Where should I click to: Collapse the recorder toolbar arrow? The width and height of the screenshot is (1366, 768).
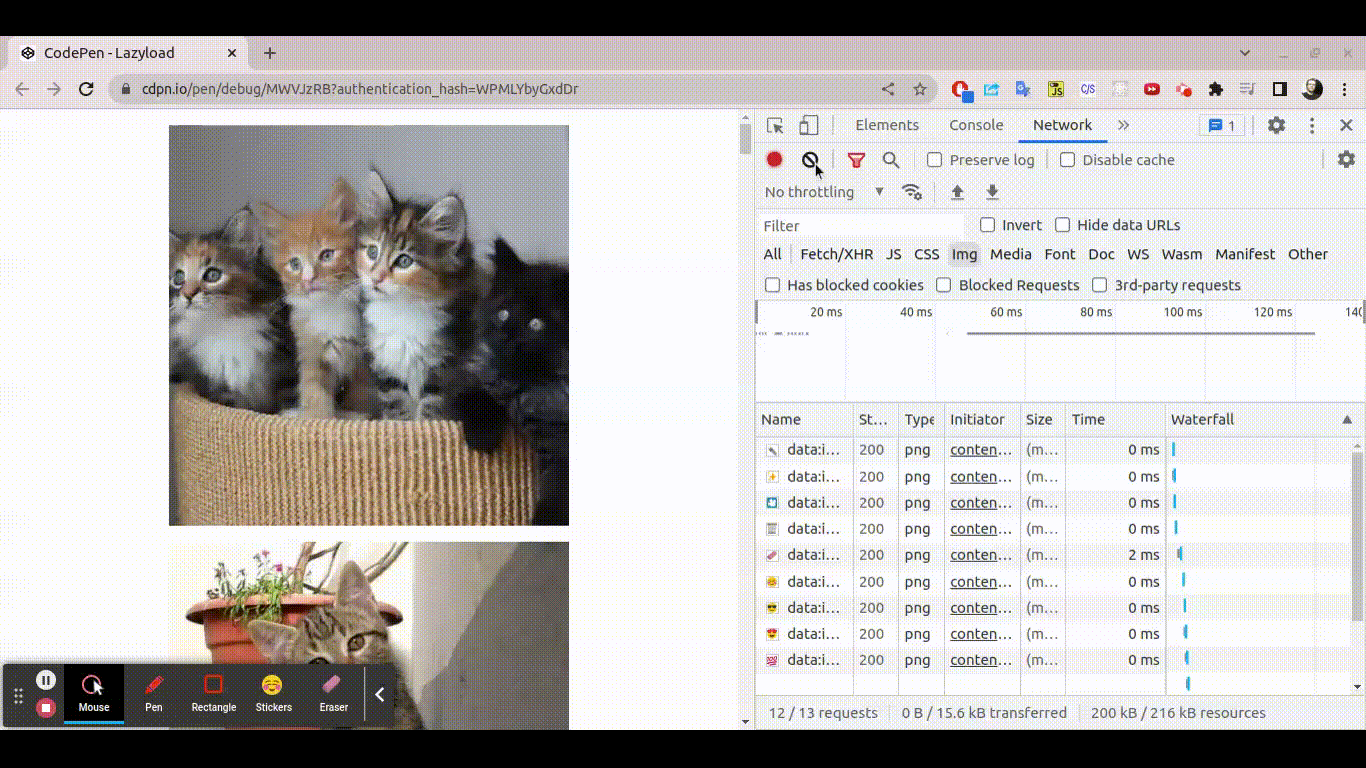pos(379,694)
